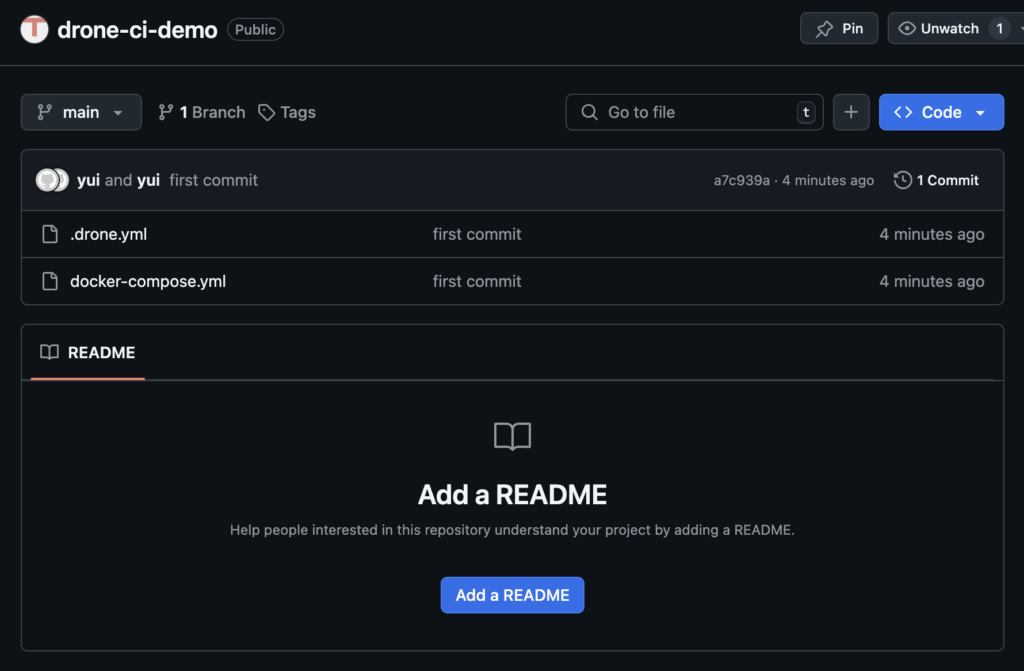Click the Go to file search field
Screen dimensions: 1024x671
click(694, 112)
